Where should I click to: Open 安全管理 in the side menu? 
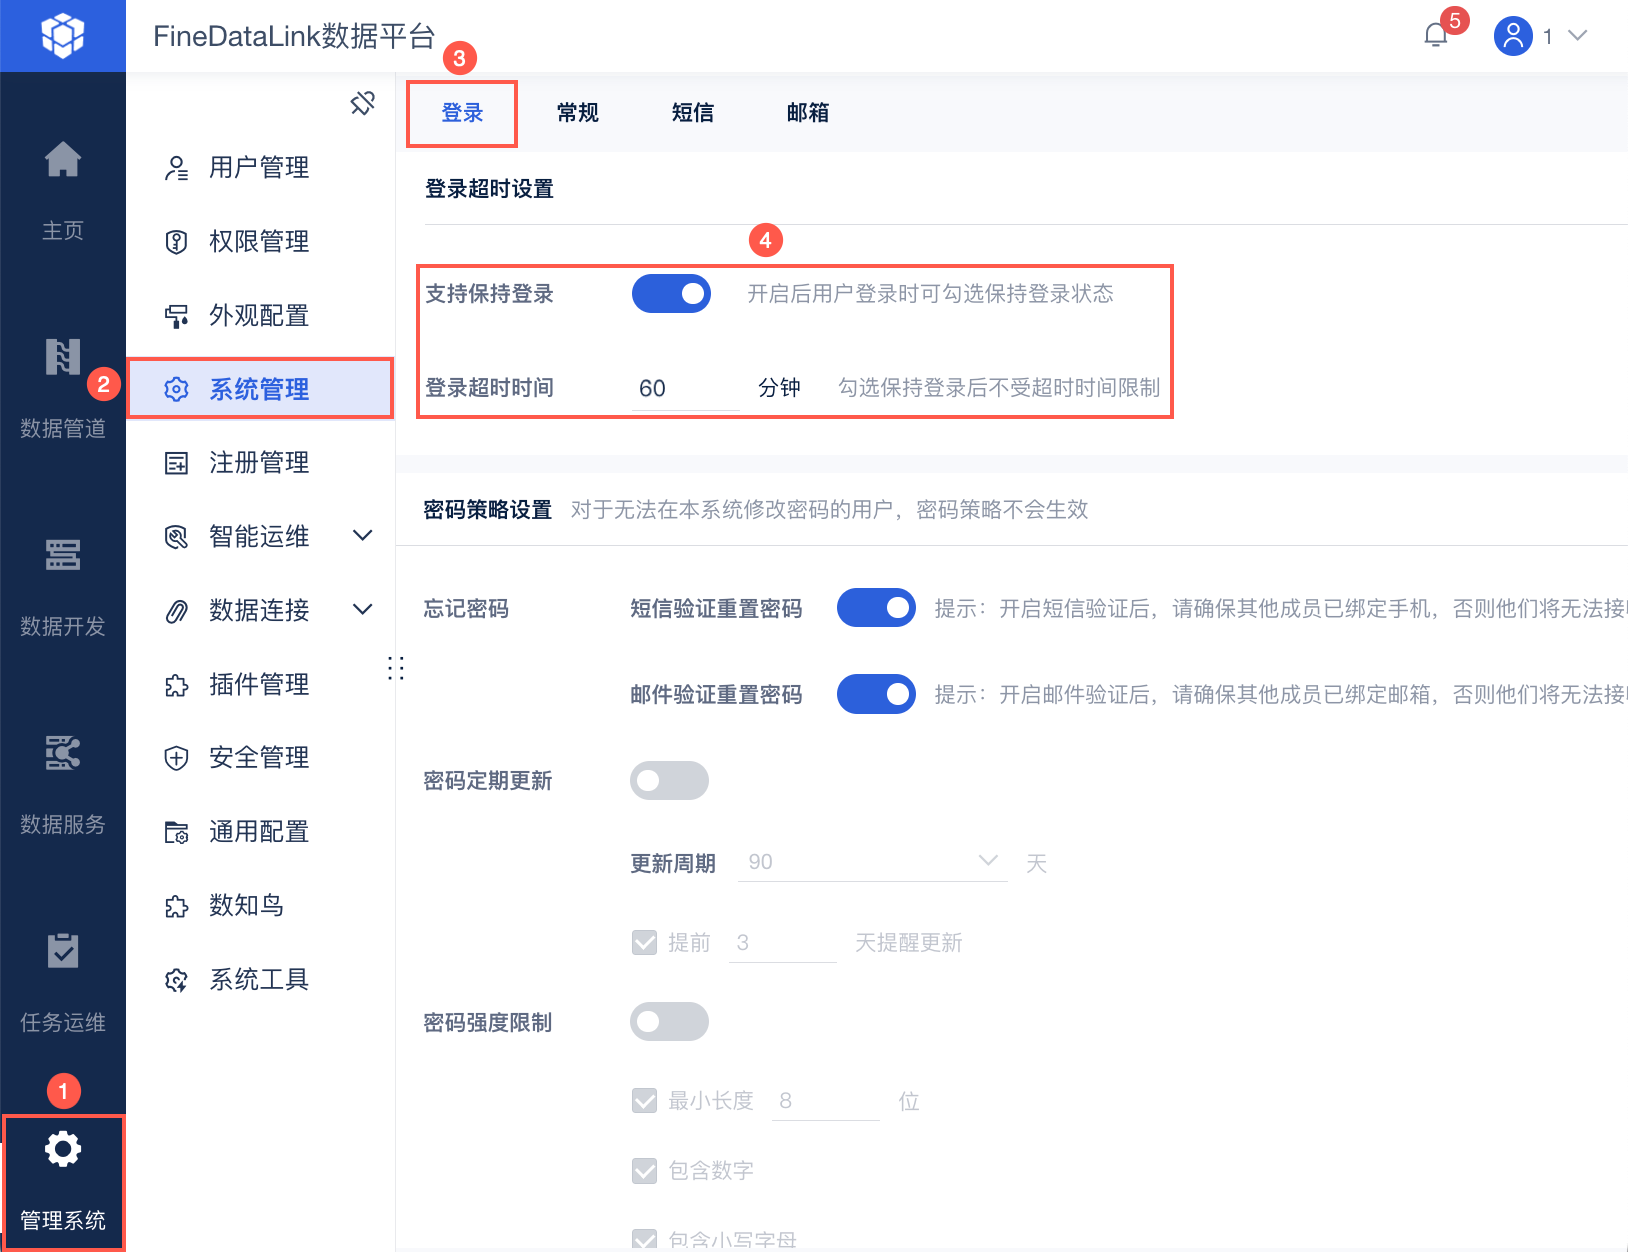260,758
